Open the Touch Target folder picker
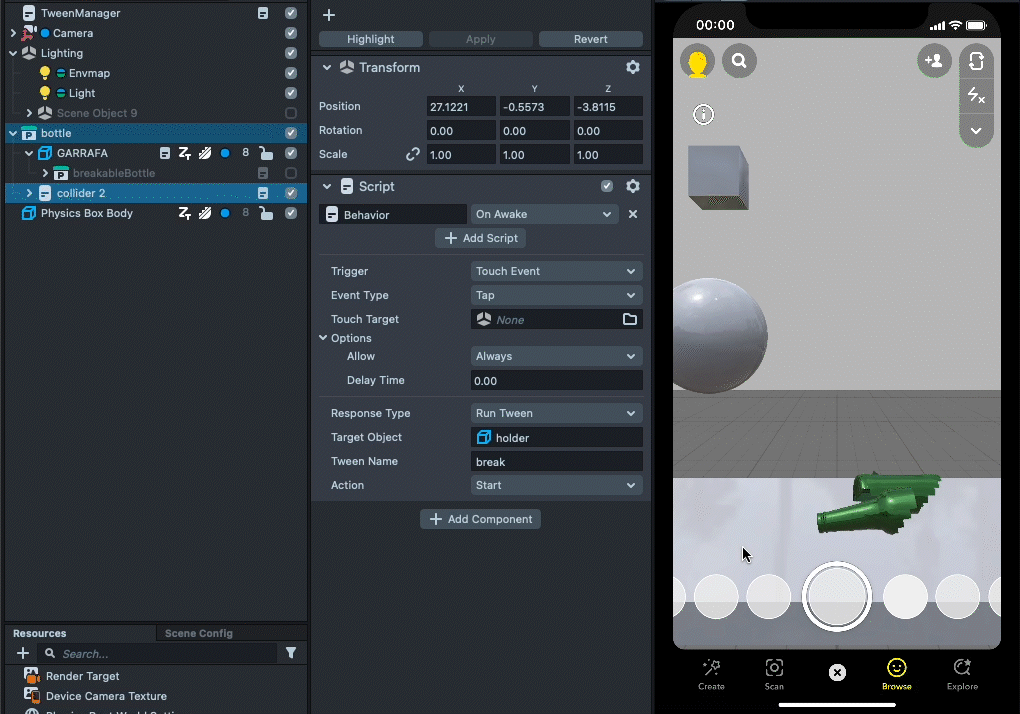This screenshot has width=1020, height=714. click(630, 319)
